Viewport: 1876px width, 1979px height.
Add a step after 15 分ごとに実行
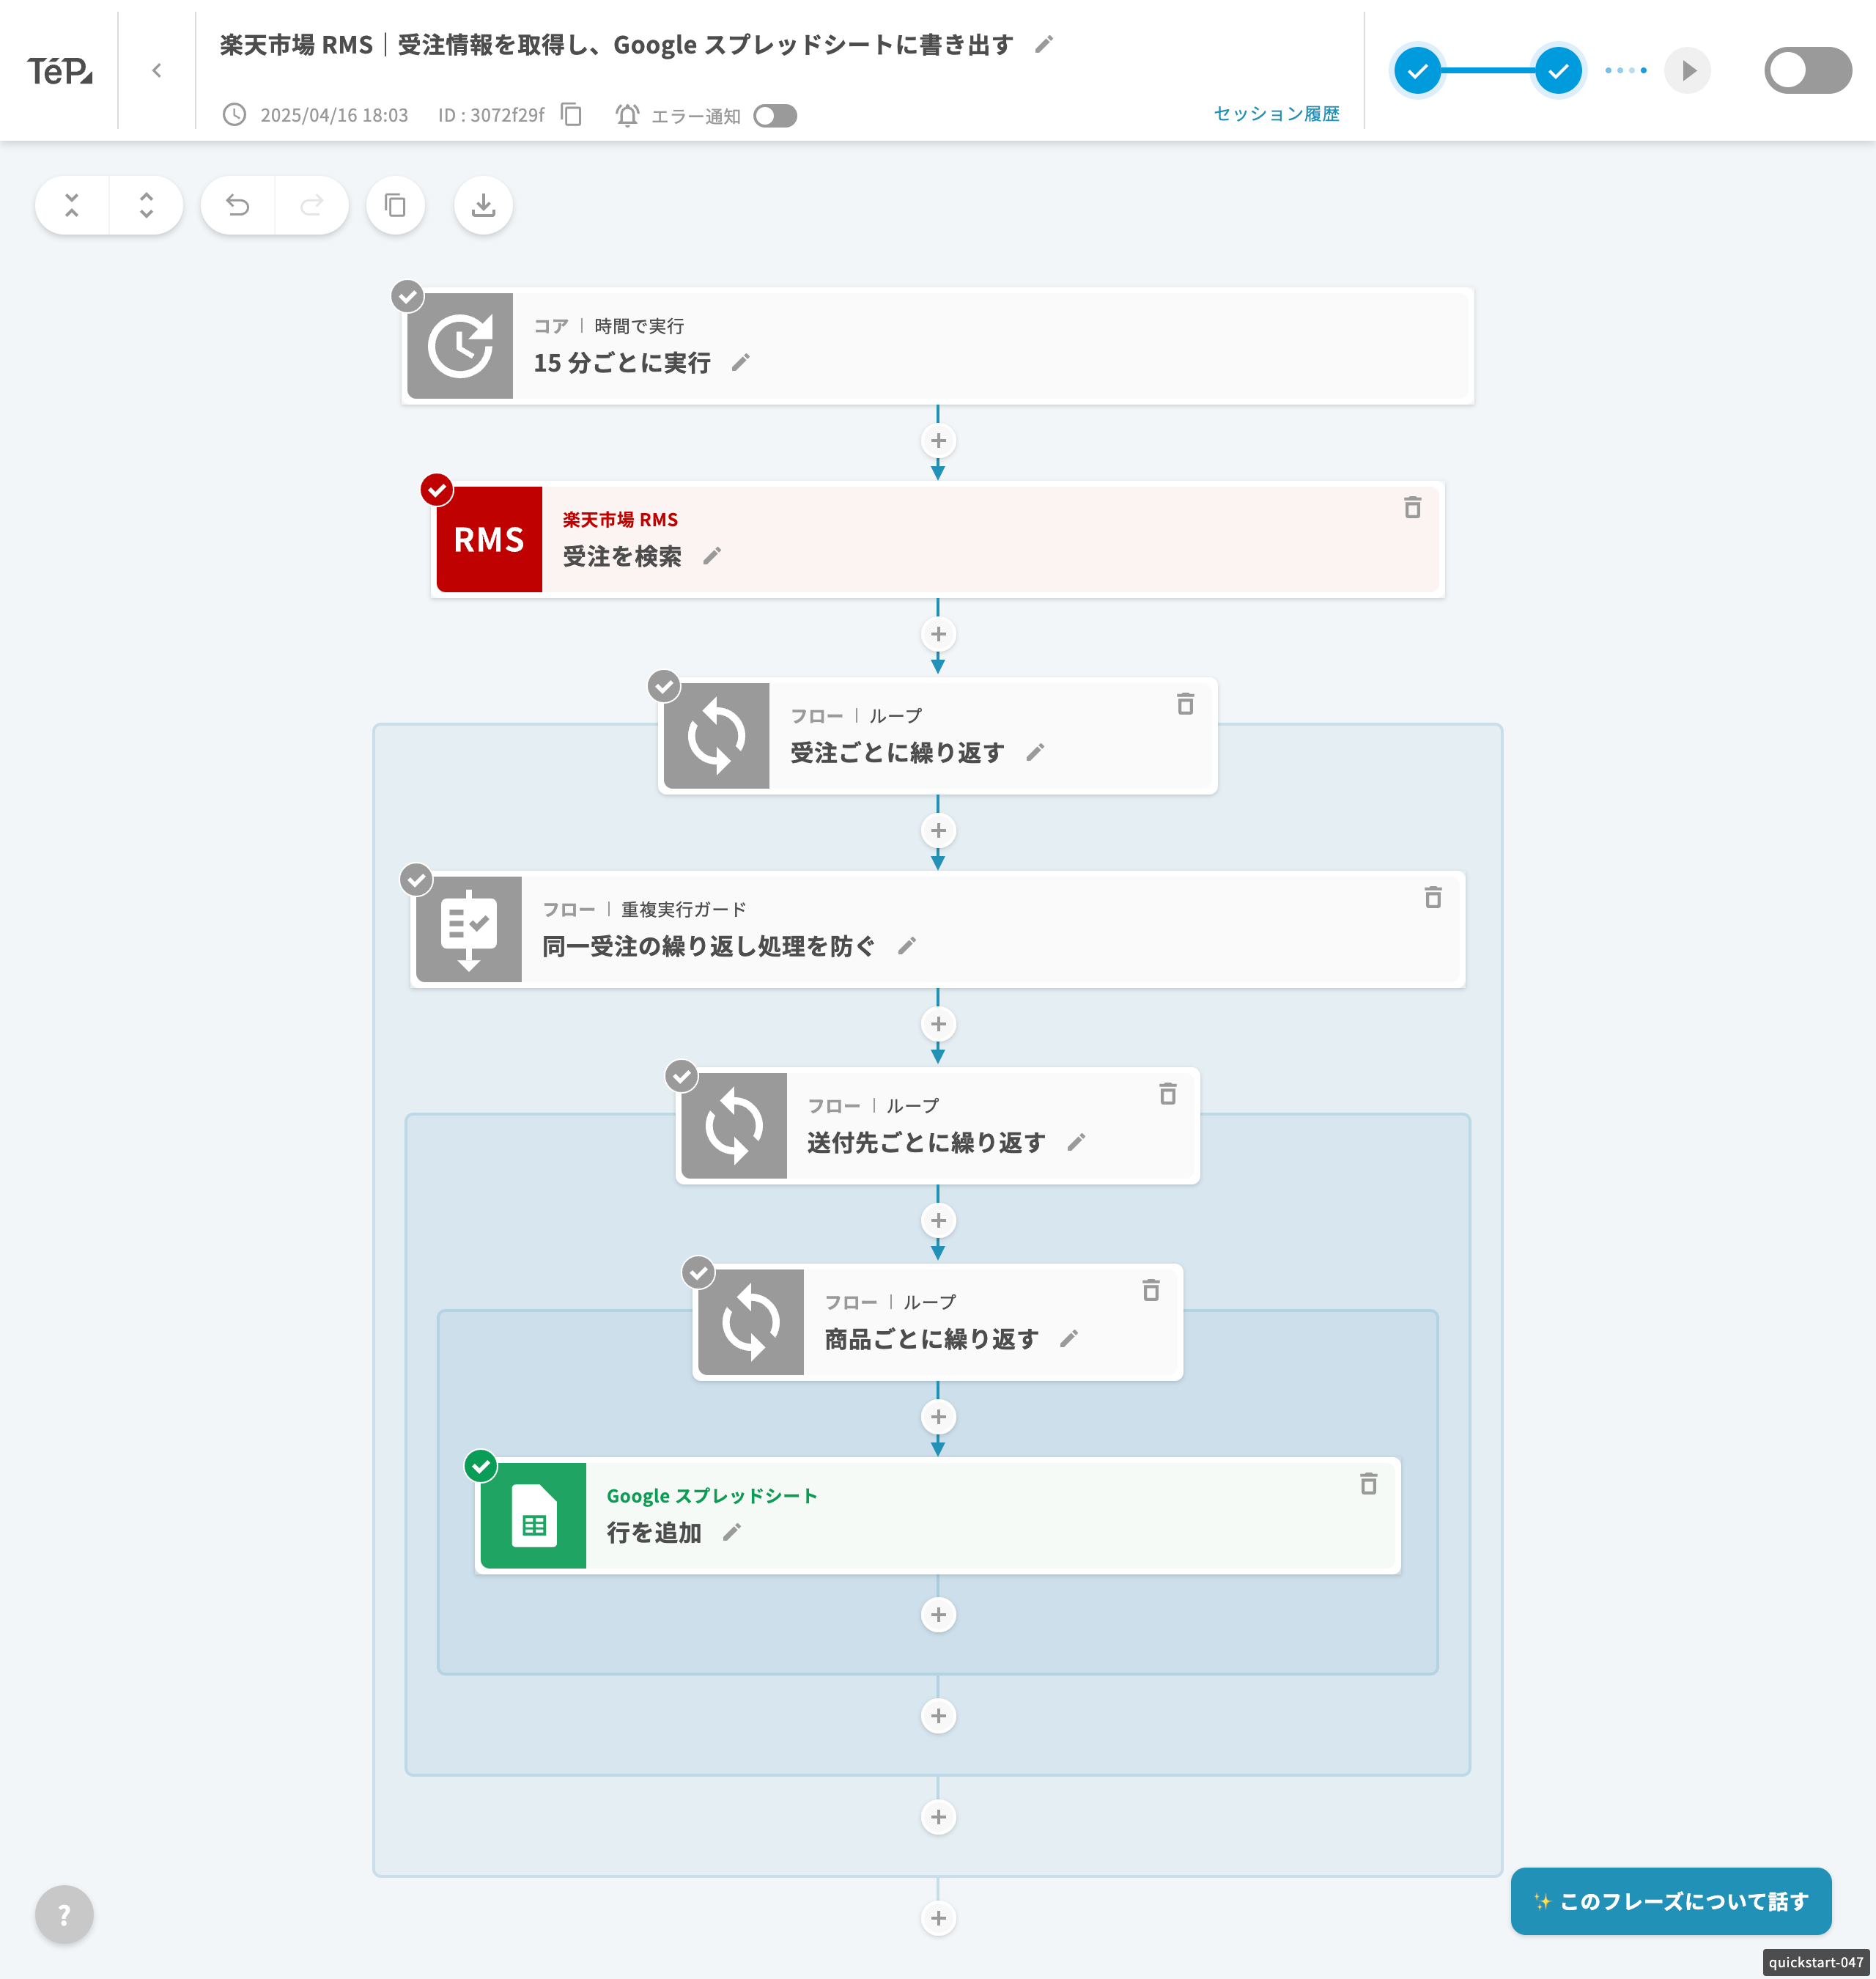[938, 441]
